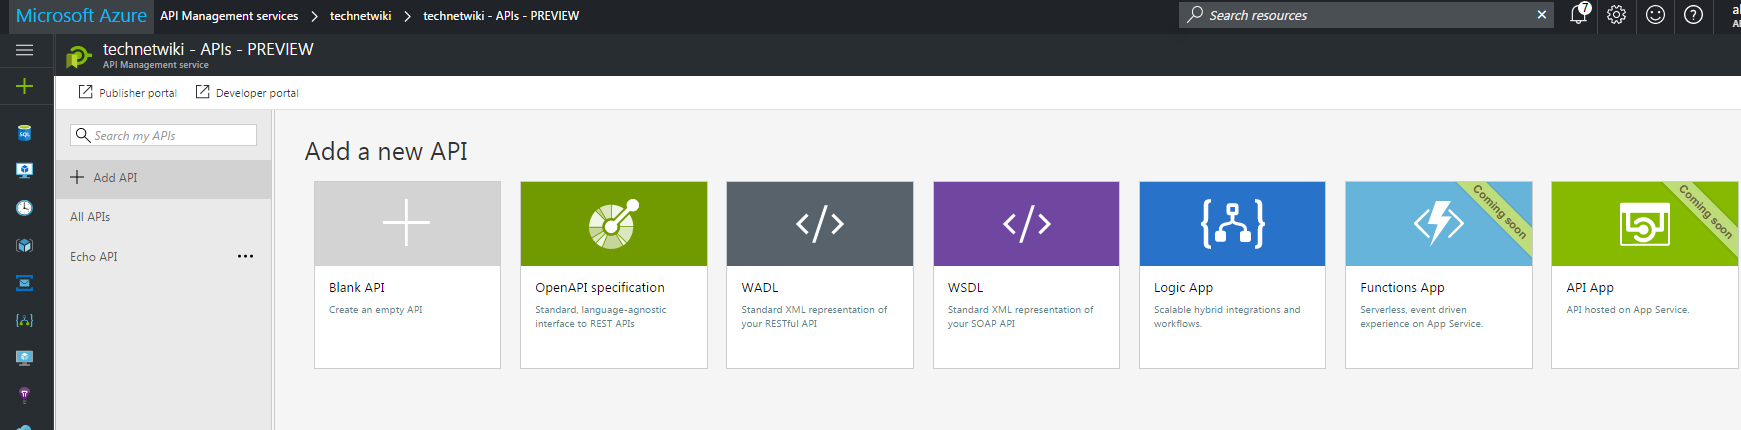Click the feedback smiley icon
This screenshot has height=430, width=1741.
(x=1655, y=15)
